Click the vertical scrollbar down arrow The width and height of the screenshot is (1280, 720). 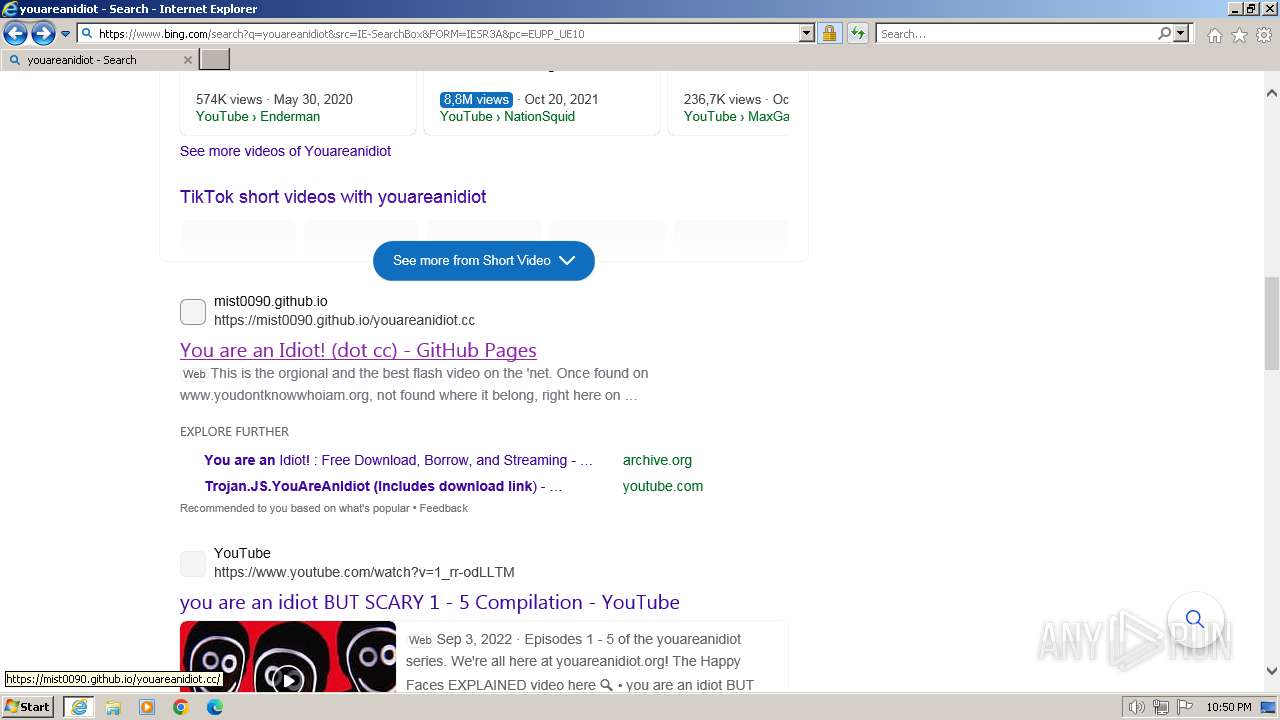tap(1272, 671)
